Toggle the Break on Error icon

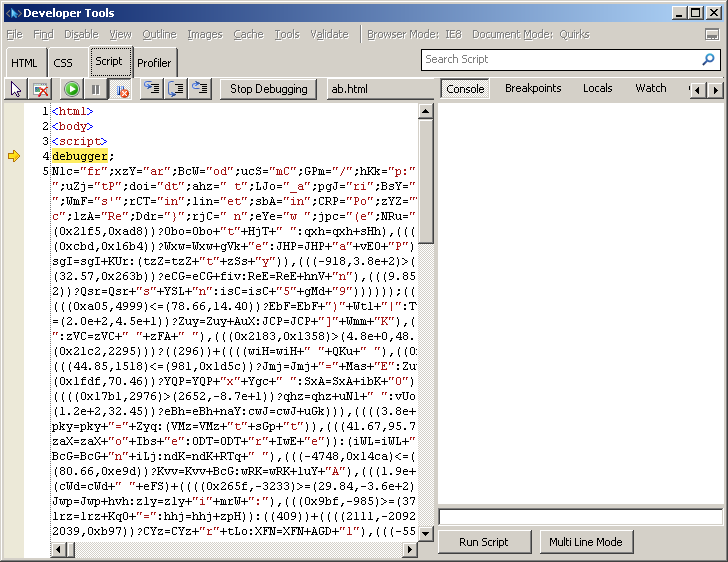pyautogui.click(x=121, y=89)
